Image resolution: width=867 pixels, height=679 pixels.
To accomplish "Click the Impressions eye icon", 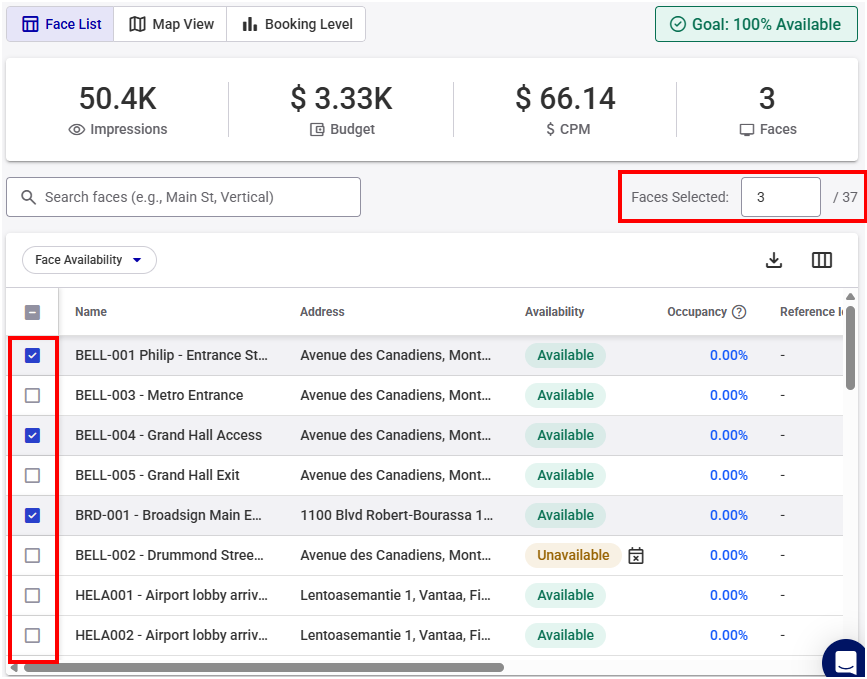I will [77, 130].
